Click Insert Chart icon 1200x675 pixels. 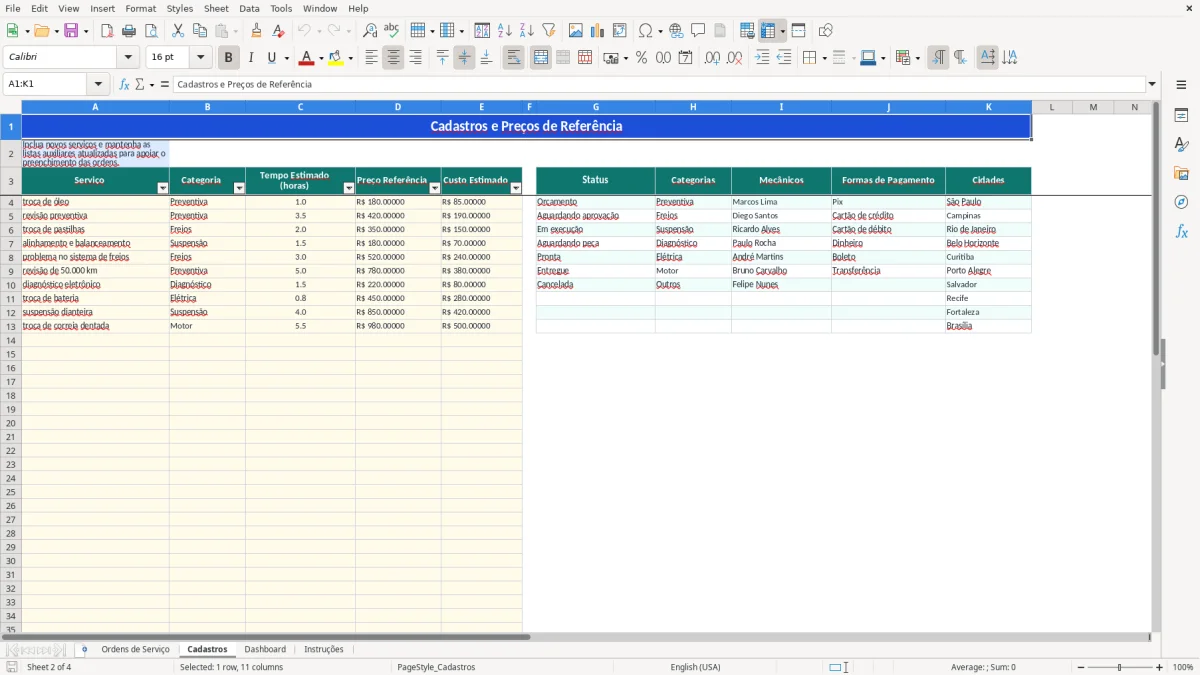(x=598, y=31)
